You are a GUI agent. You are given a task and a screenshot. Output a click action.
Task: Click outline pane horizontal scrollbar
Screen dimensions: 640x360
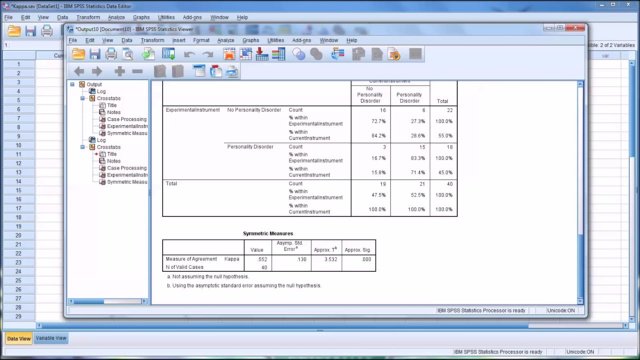(x=108, y=301)
